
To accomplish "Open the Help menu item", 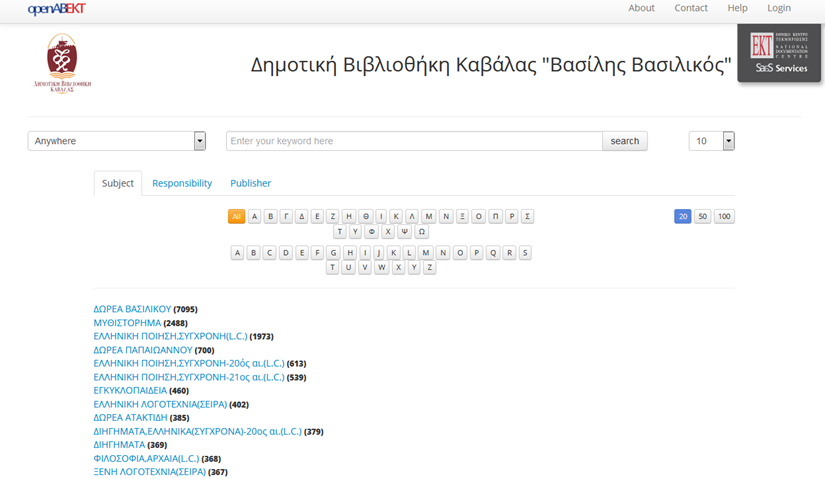I will (737, 8).
